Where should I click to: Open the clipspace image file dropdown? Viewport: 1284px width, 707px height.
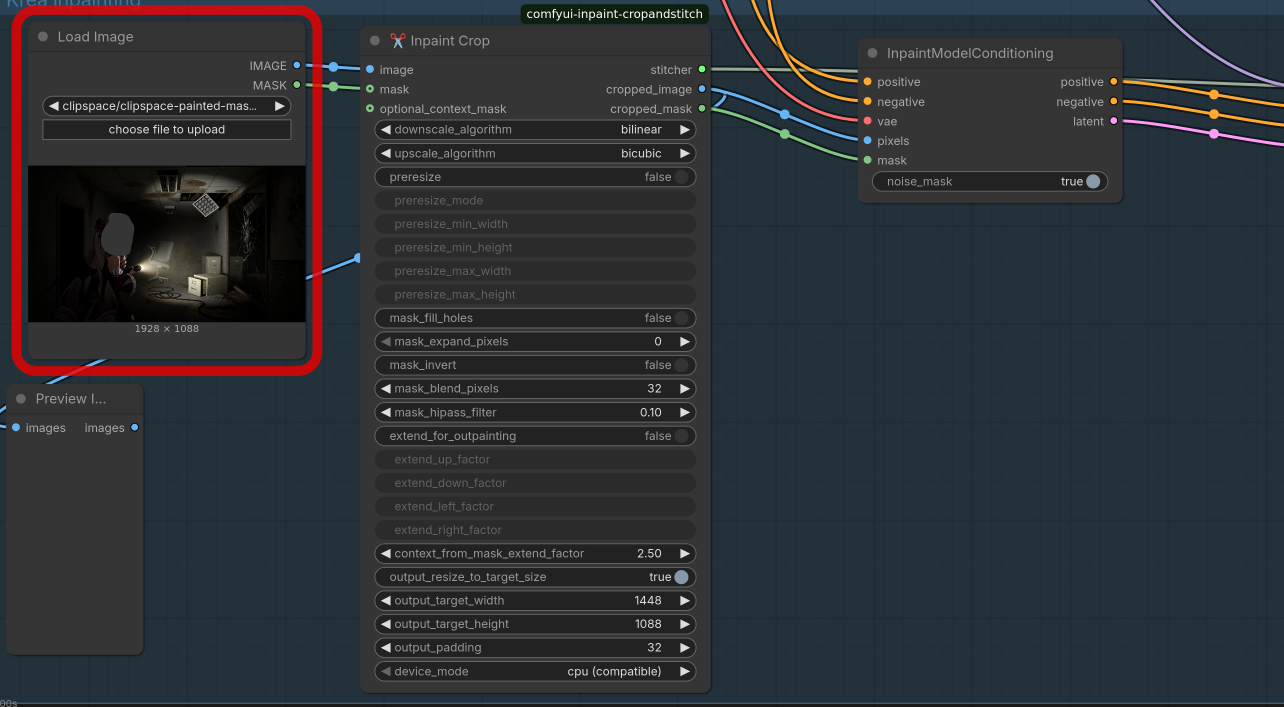[x=167, y=106]
